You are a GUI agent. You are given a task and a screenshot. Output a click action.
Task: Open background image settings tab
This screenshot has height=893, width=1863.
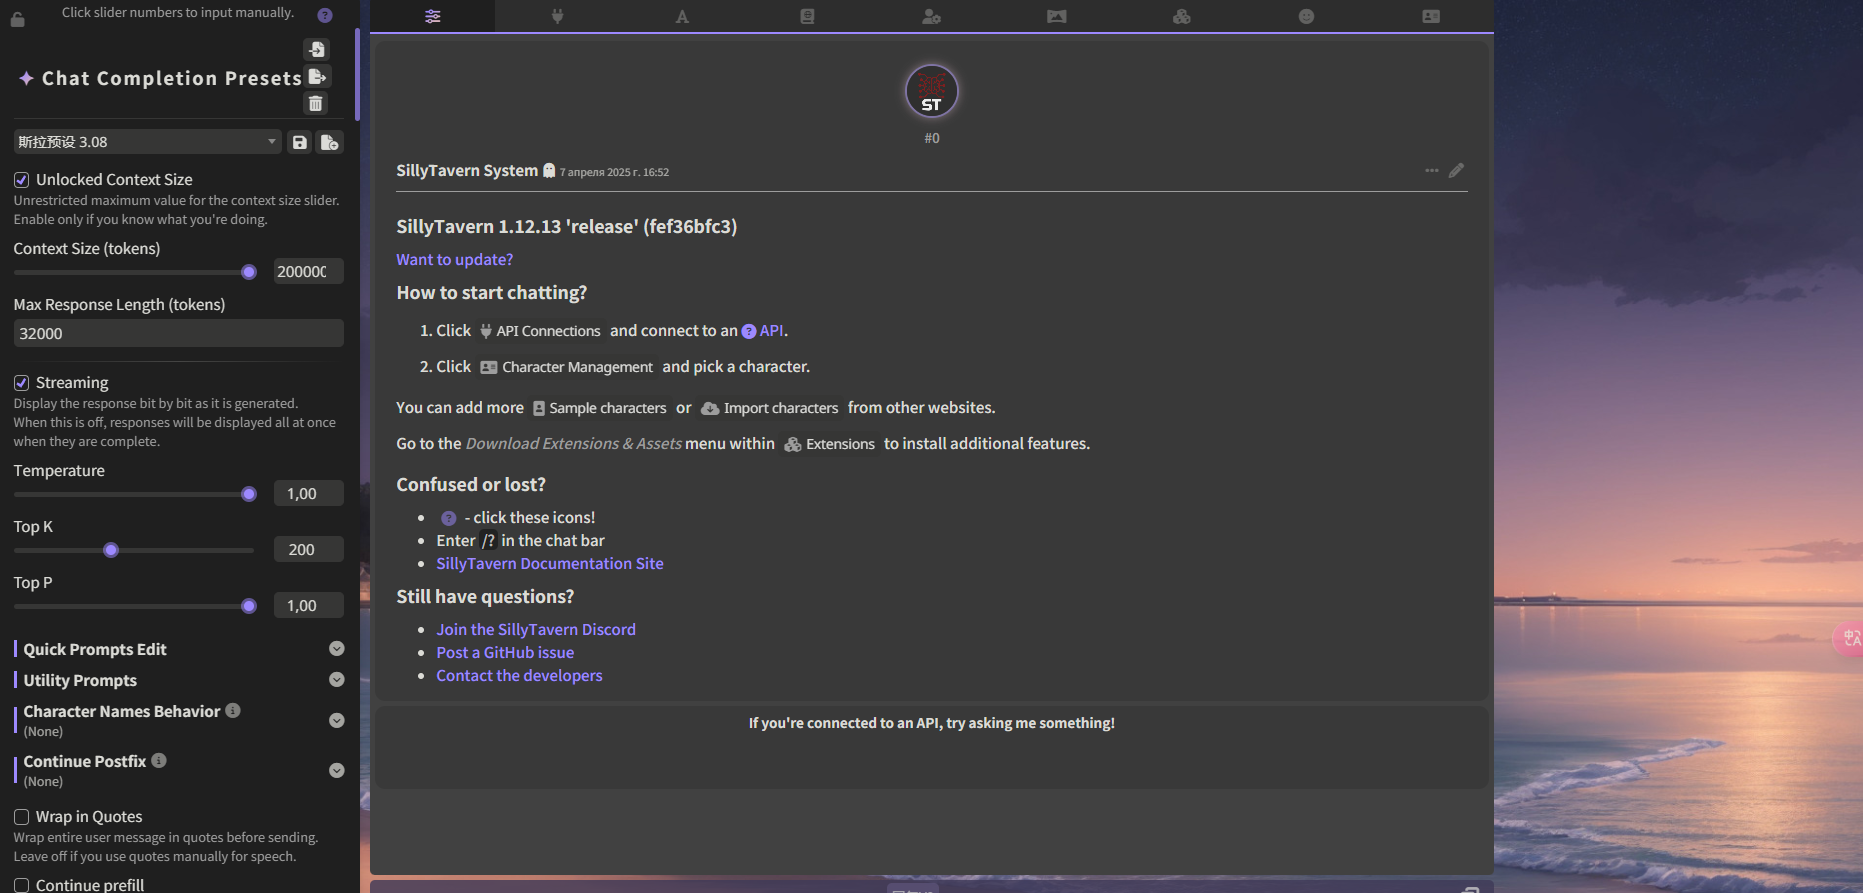tap(1056, 16)
